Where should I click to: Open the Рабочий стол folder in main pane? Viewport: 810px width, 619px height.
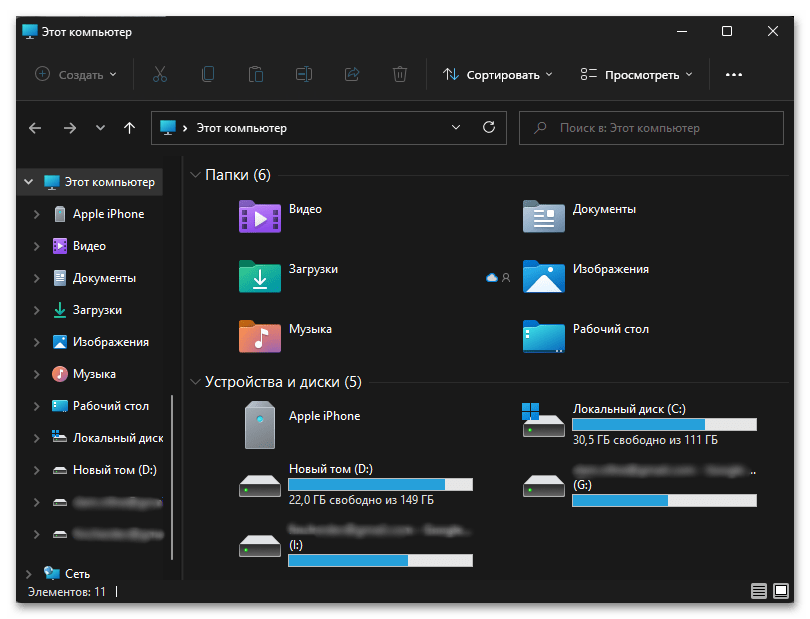coord(543,337)
